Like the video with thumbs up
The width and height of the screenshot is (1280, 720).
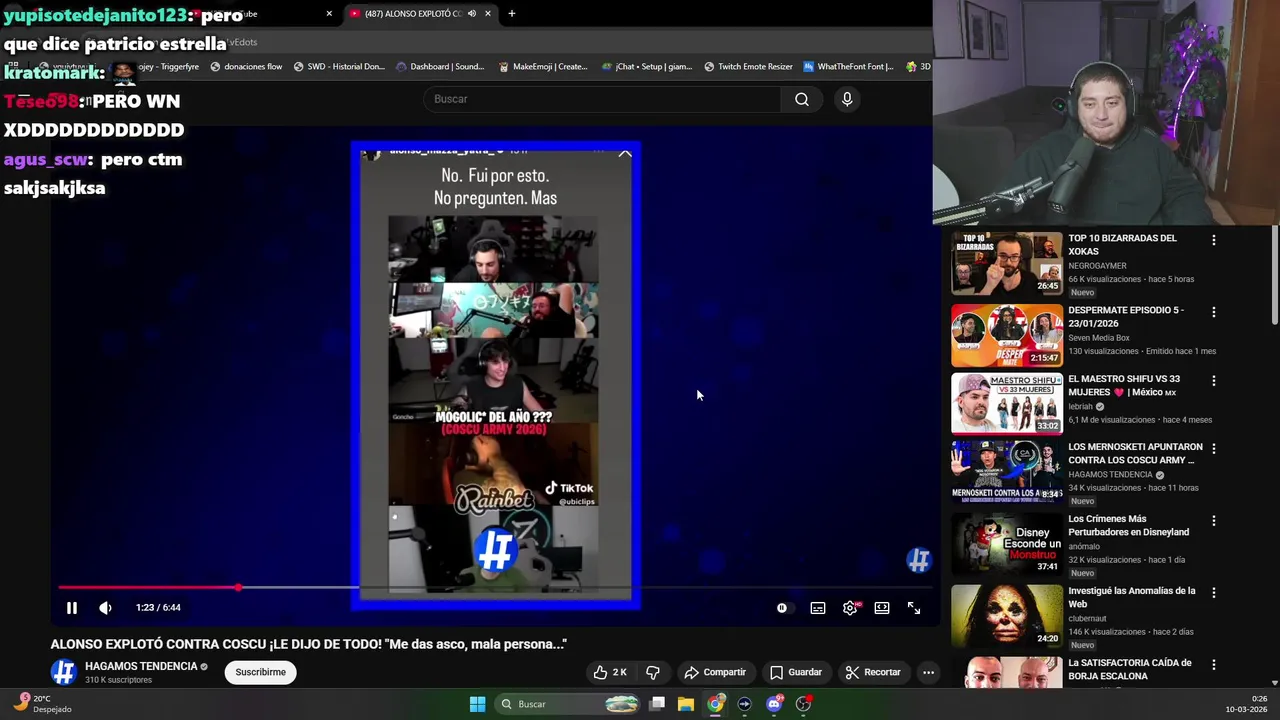click(x=610, y=672)
